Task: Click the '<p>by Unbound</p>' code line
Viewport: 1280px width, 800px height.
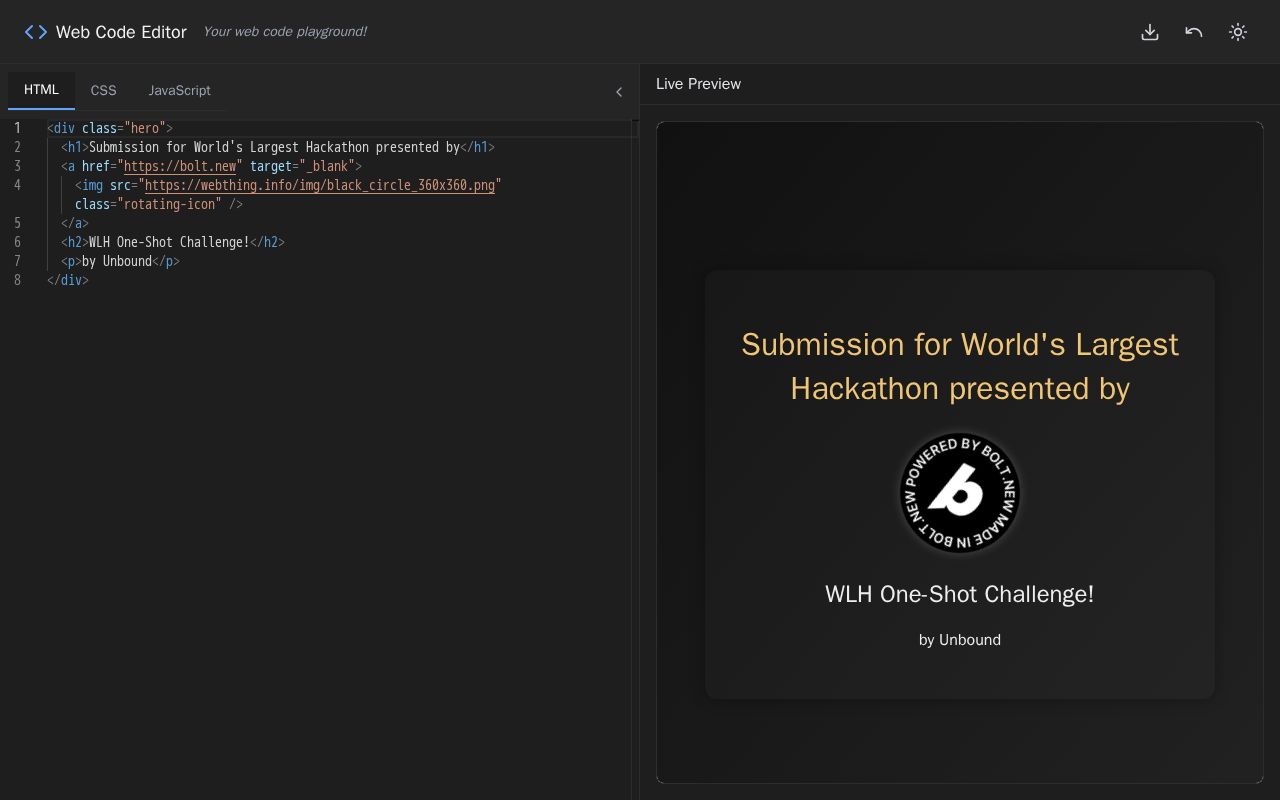Action: pos(120,261)
